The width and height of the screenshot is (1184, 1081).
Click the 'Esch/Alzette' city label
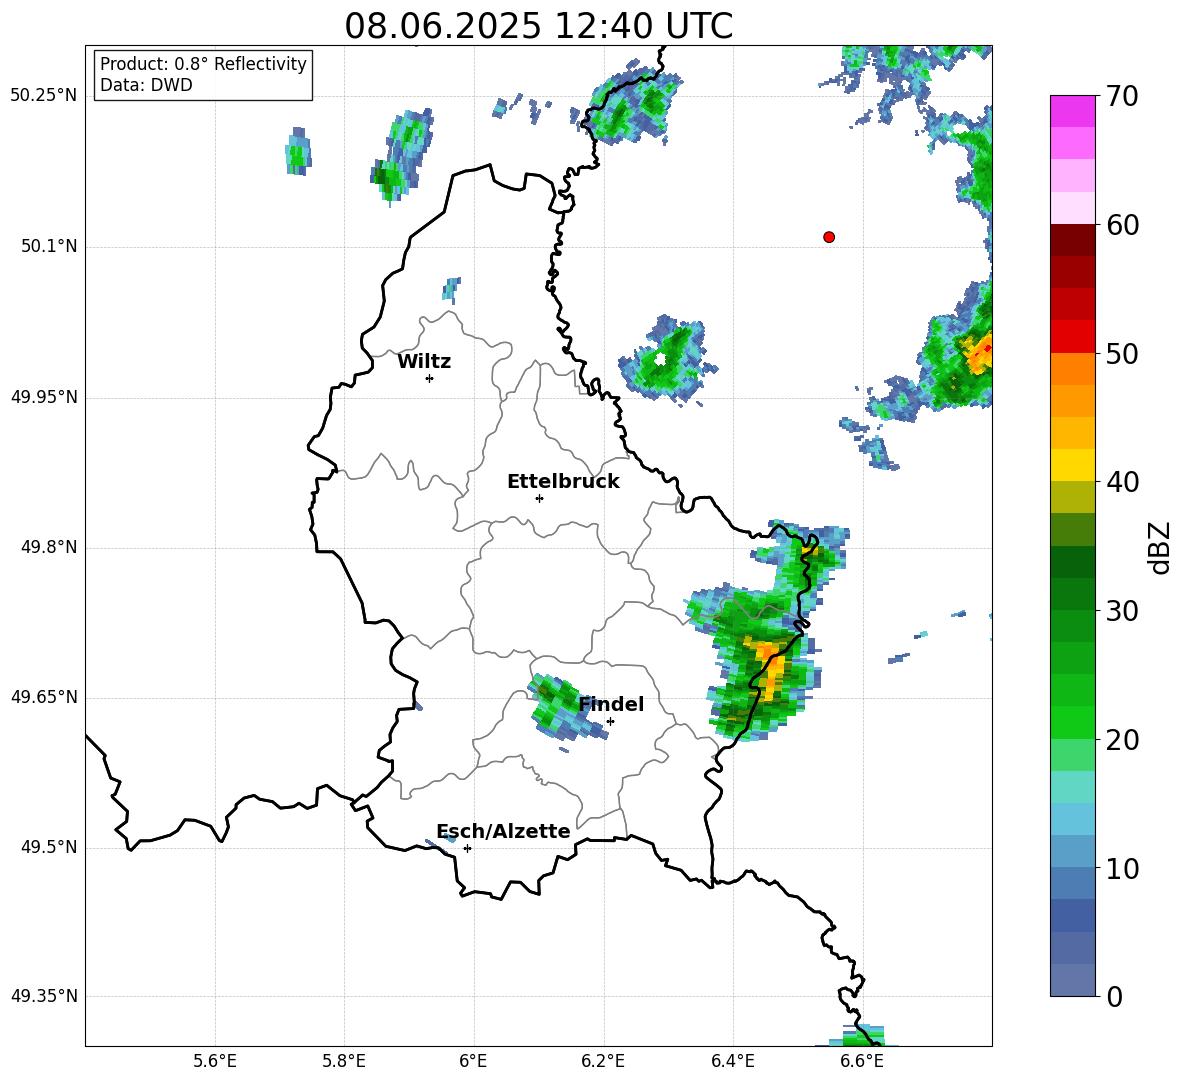coord(503,831)
